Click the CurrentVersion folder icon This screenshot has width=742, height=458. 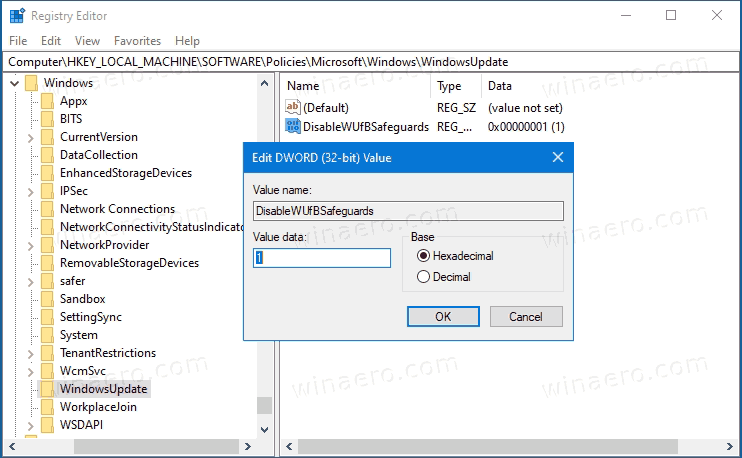[x=47, y=137]
